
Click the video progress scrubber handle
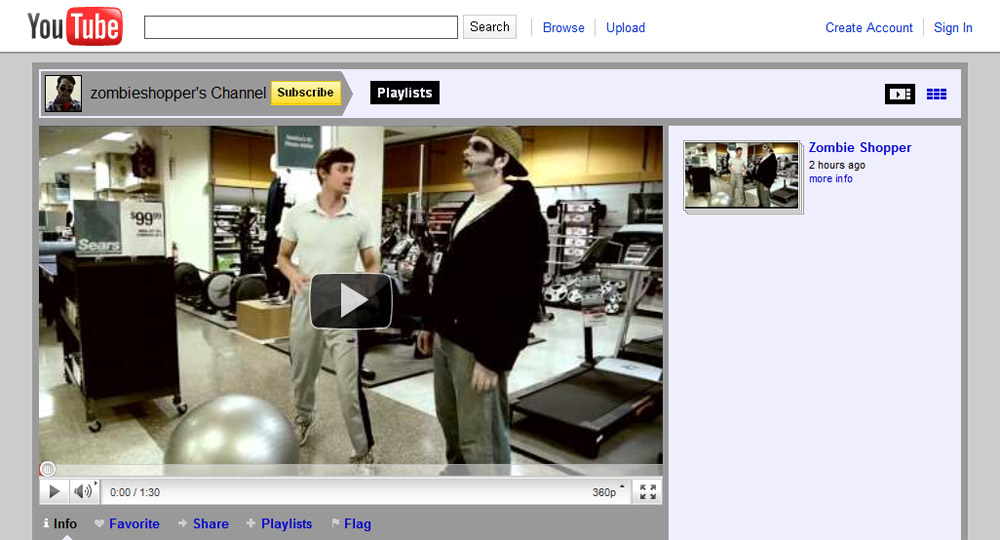pyautogui.click(x=47, y=469)
